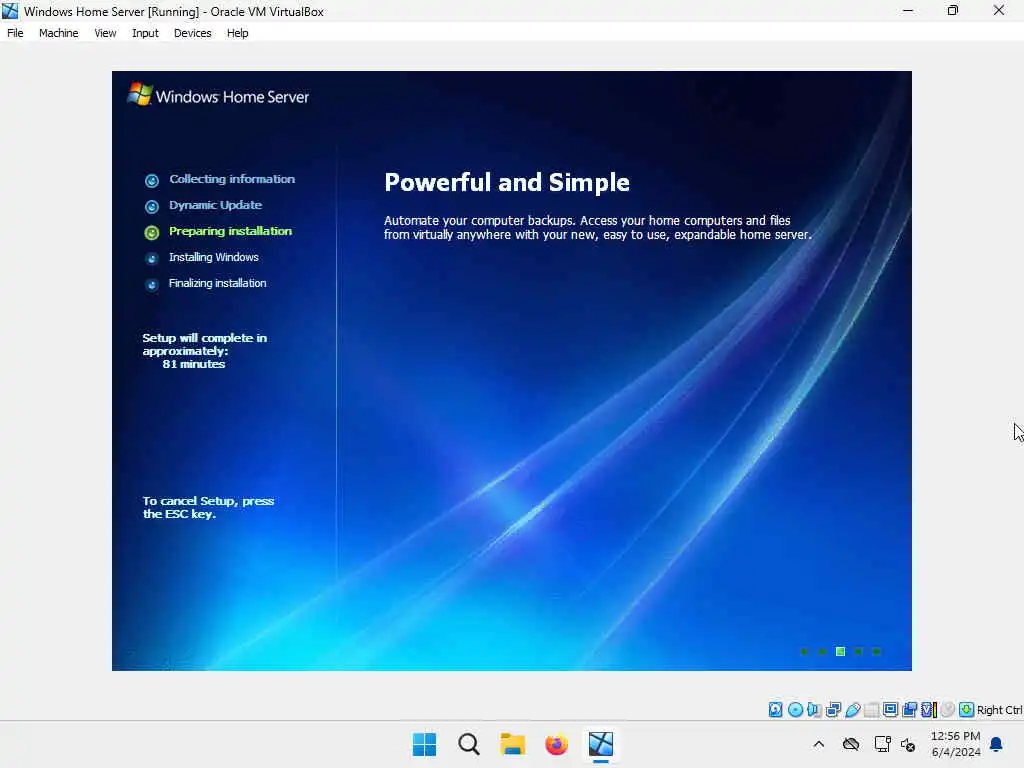This screenshot has height=768, width=1024.
Task: Click the processor virtualization V icon
Action: click(x=929, y=709)
